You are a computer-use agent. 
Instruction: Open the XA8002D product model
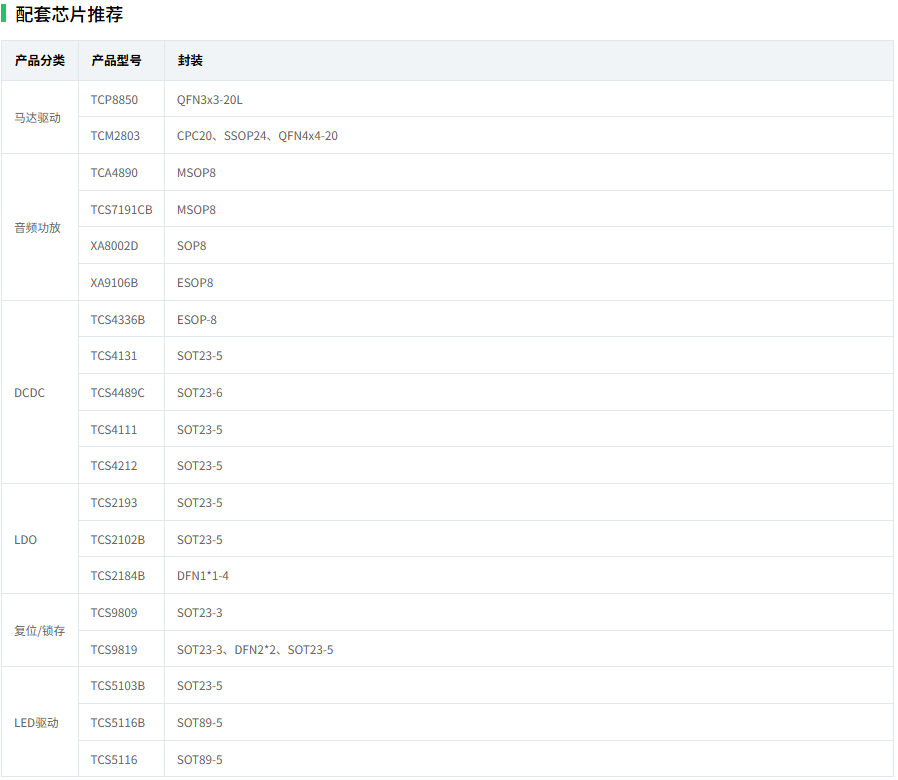[x=114, y=246]
